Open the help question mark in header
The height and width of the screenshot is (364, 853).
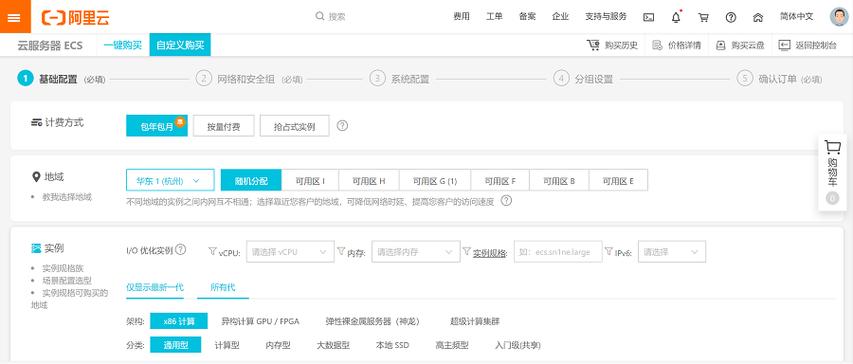(731, 17)
